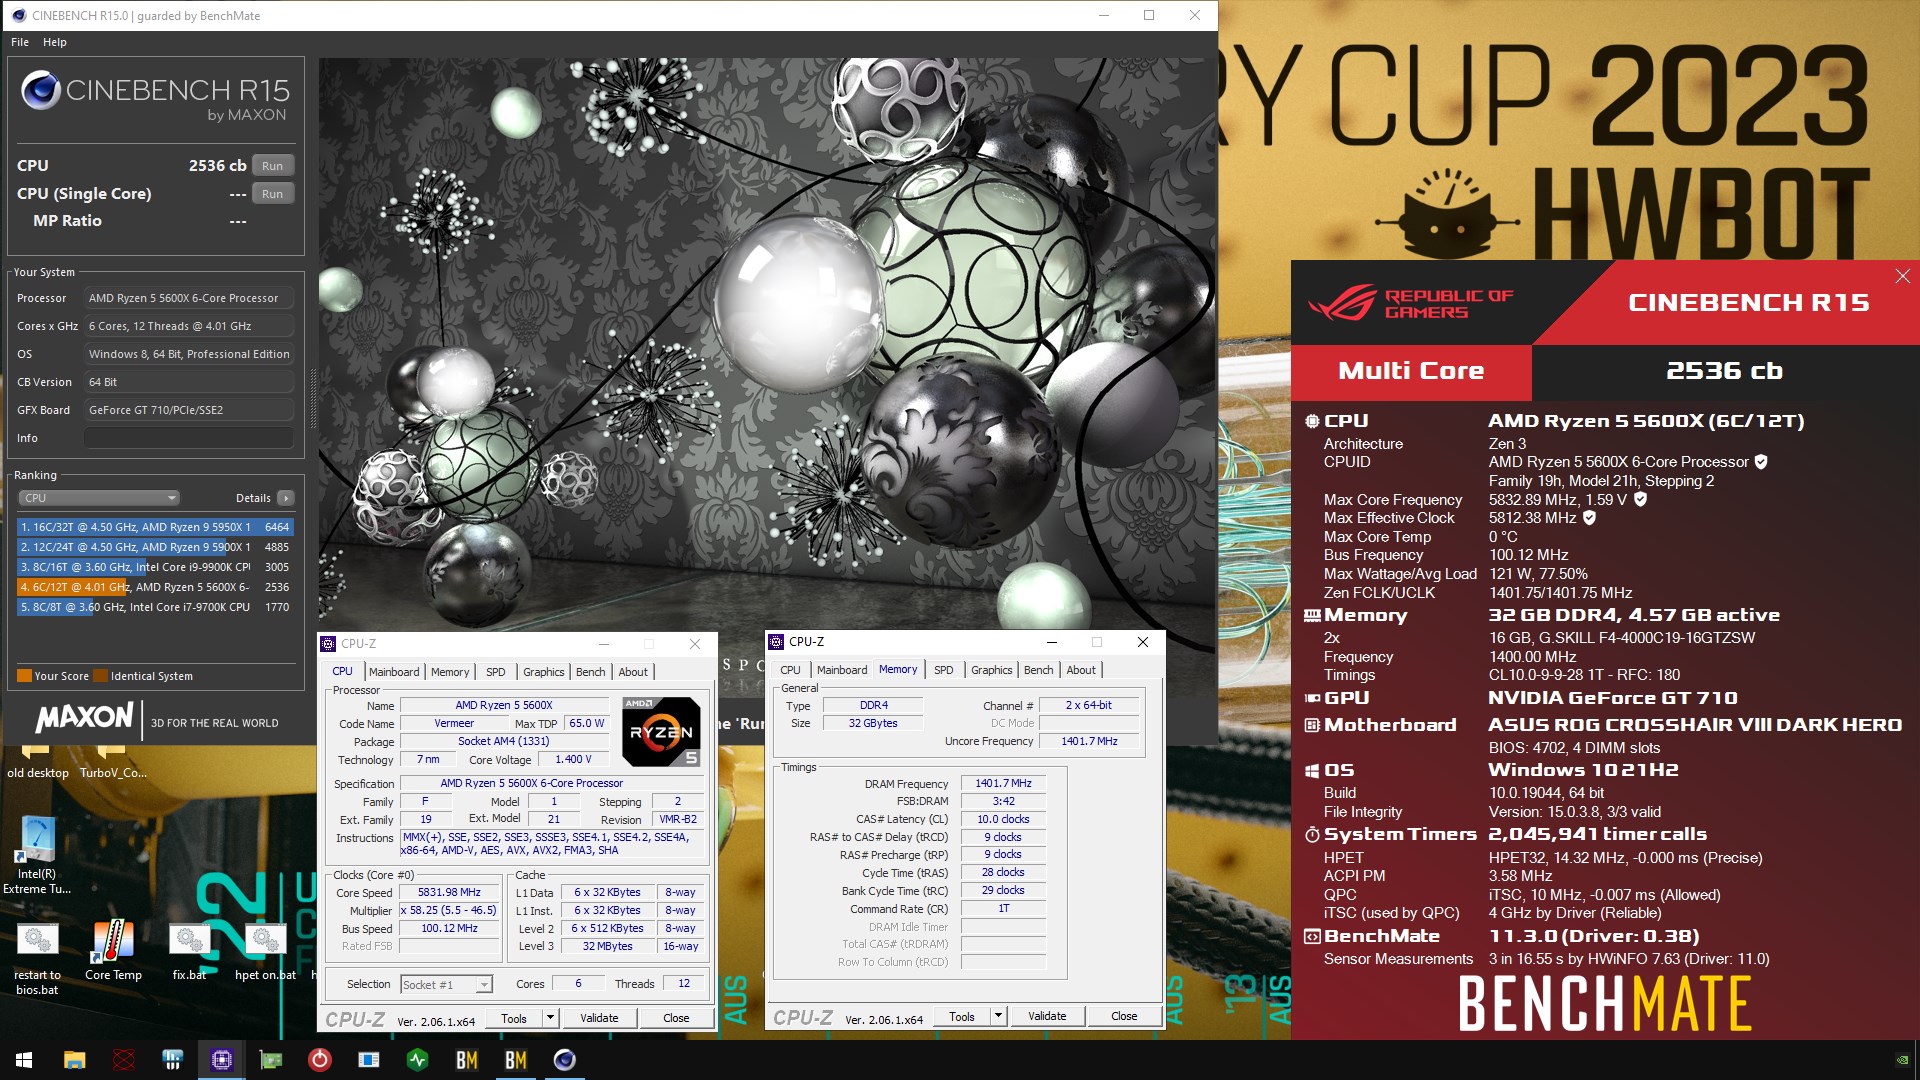Open File Explorer from taskbar

[x=74, y=1060]
